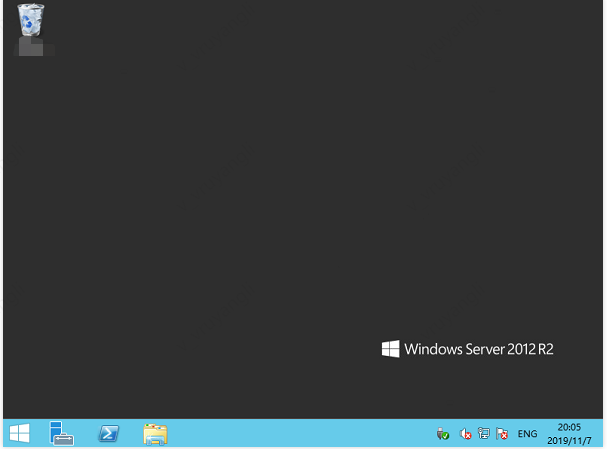Click the muted speaker volume tray icon

pos(465,434)
